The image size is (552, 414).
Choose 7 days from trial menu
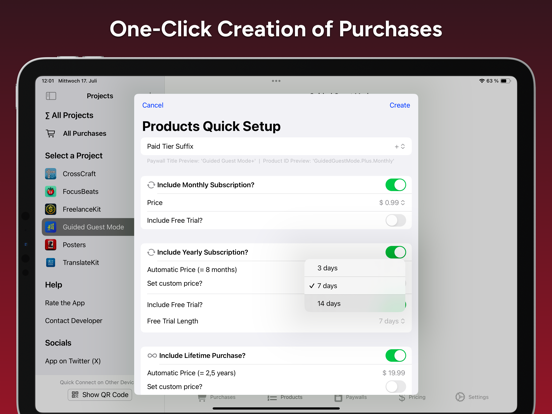[355, 286]
